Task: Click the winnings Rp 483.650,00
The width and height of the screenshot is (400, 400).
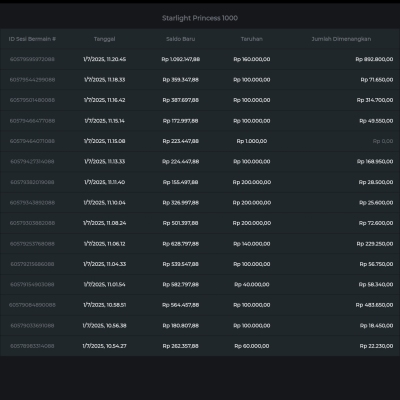Action: (x=374, y=305)
